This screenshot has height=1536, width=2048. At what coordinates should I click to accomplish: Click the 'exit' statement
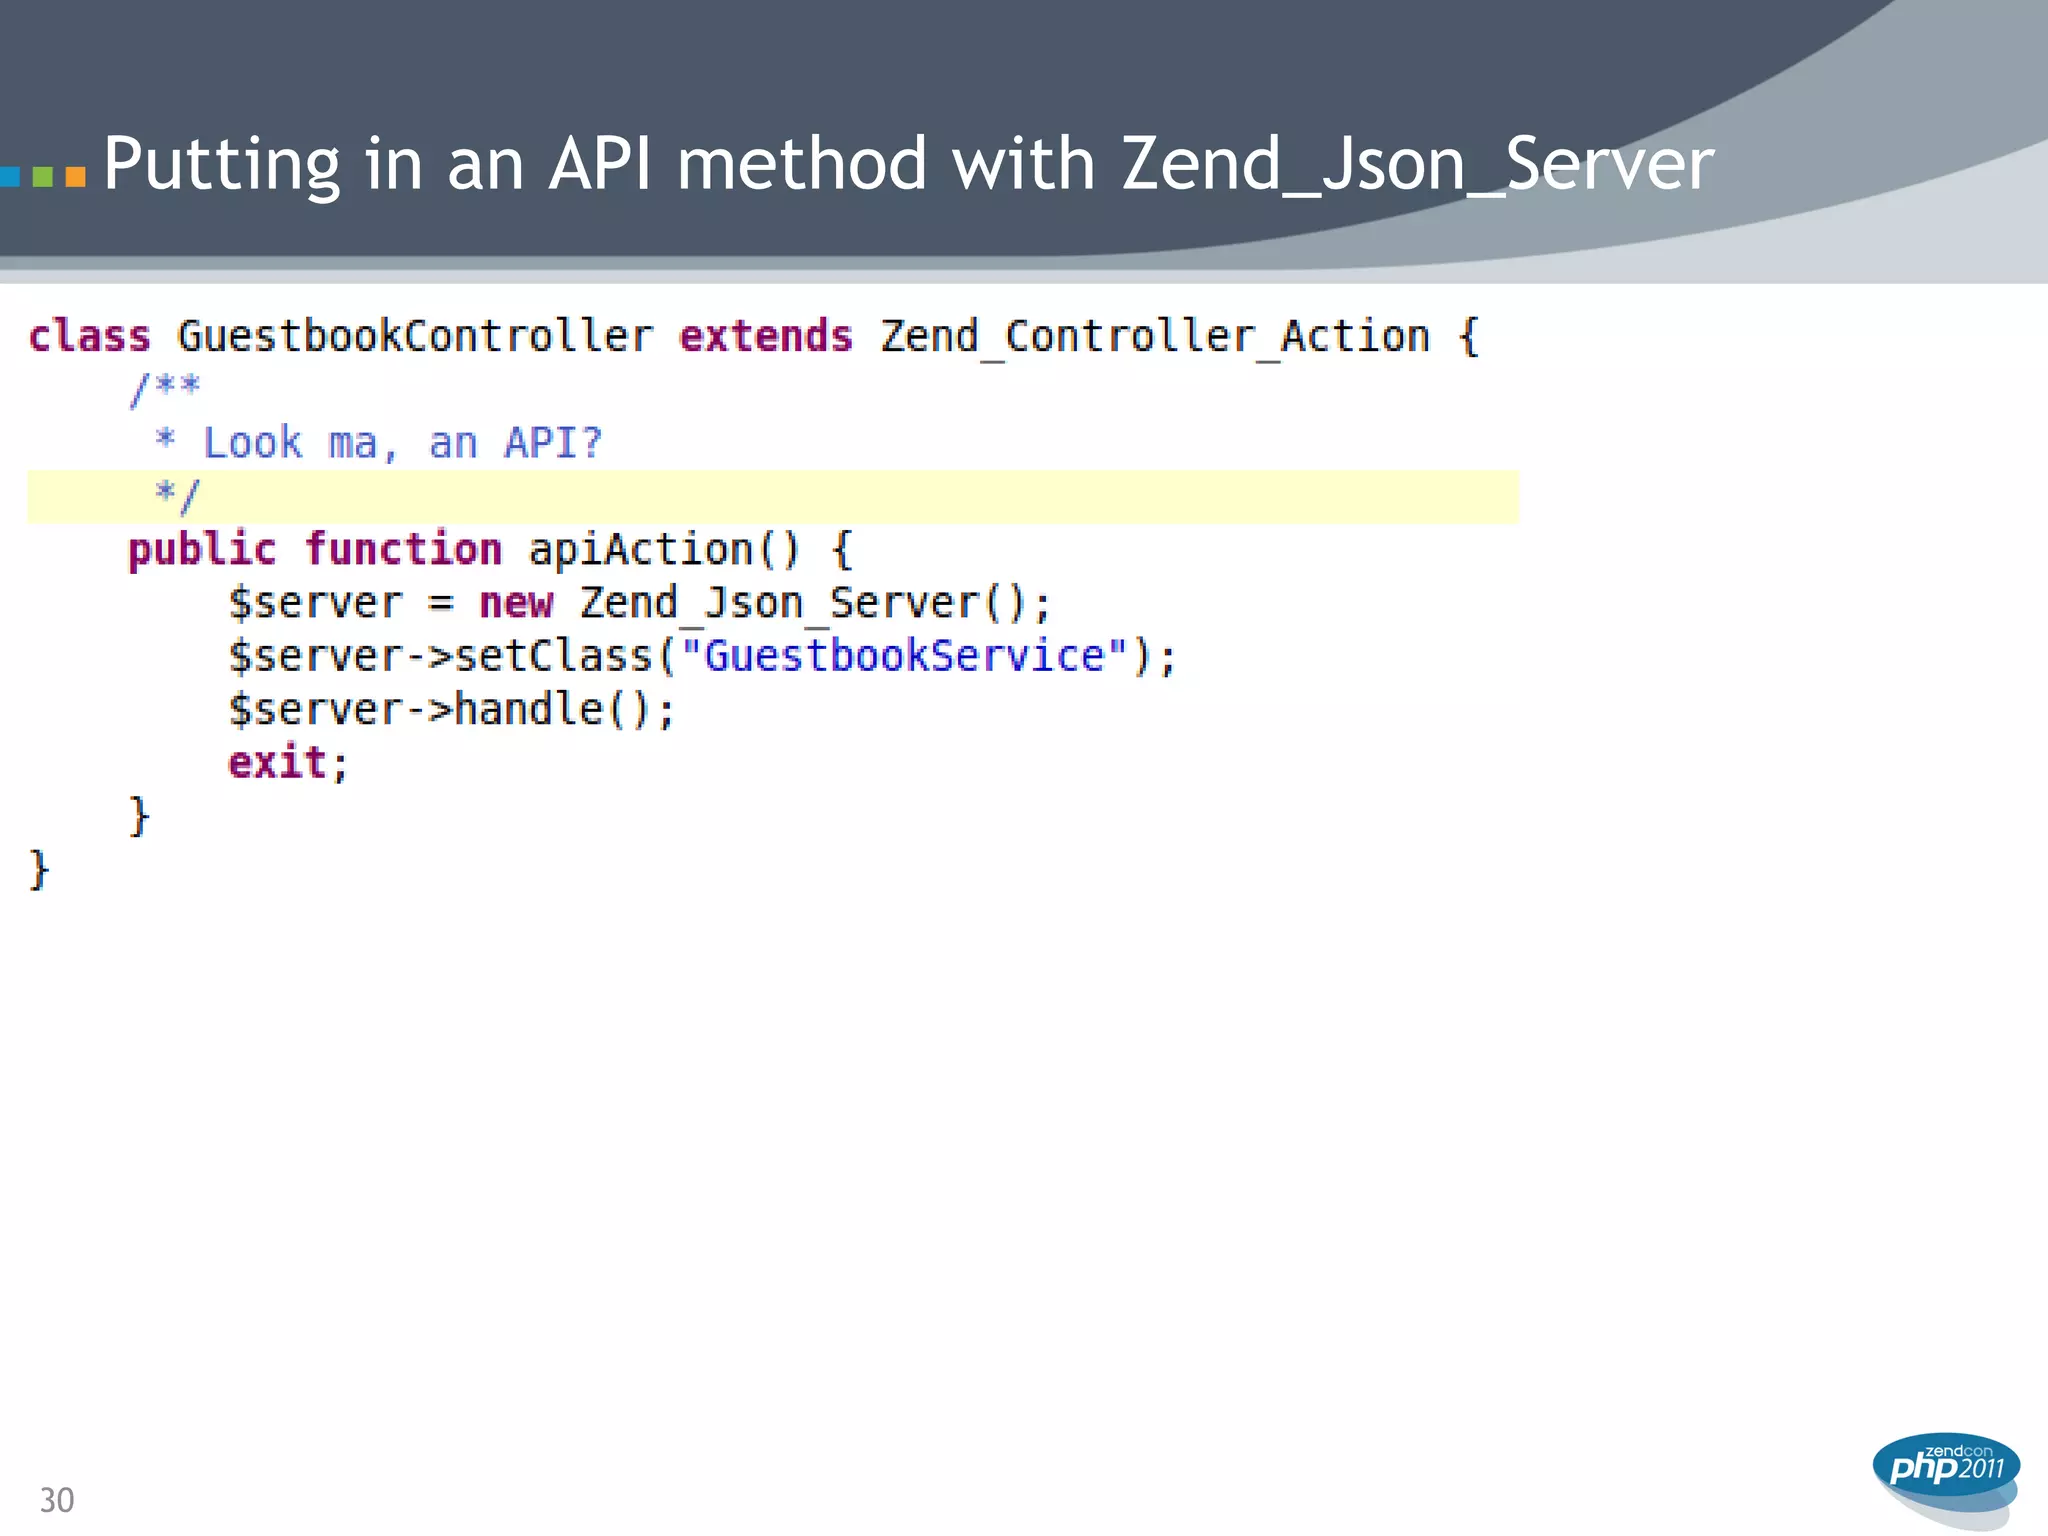pos(277,763)
